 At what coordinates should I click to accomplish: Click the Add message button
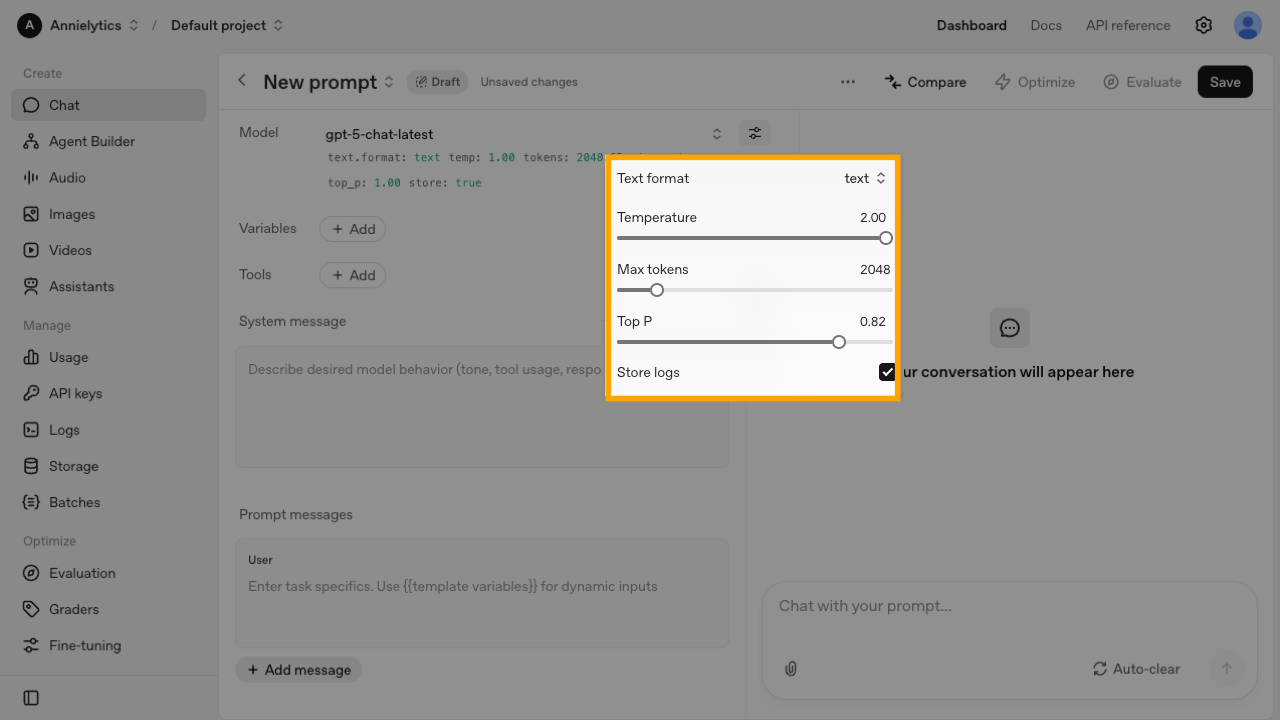299,670
